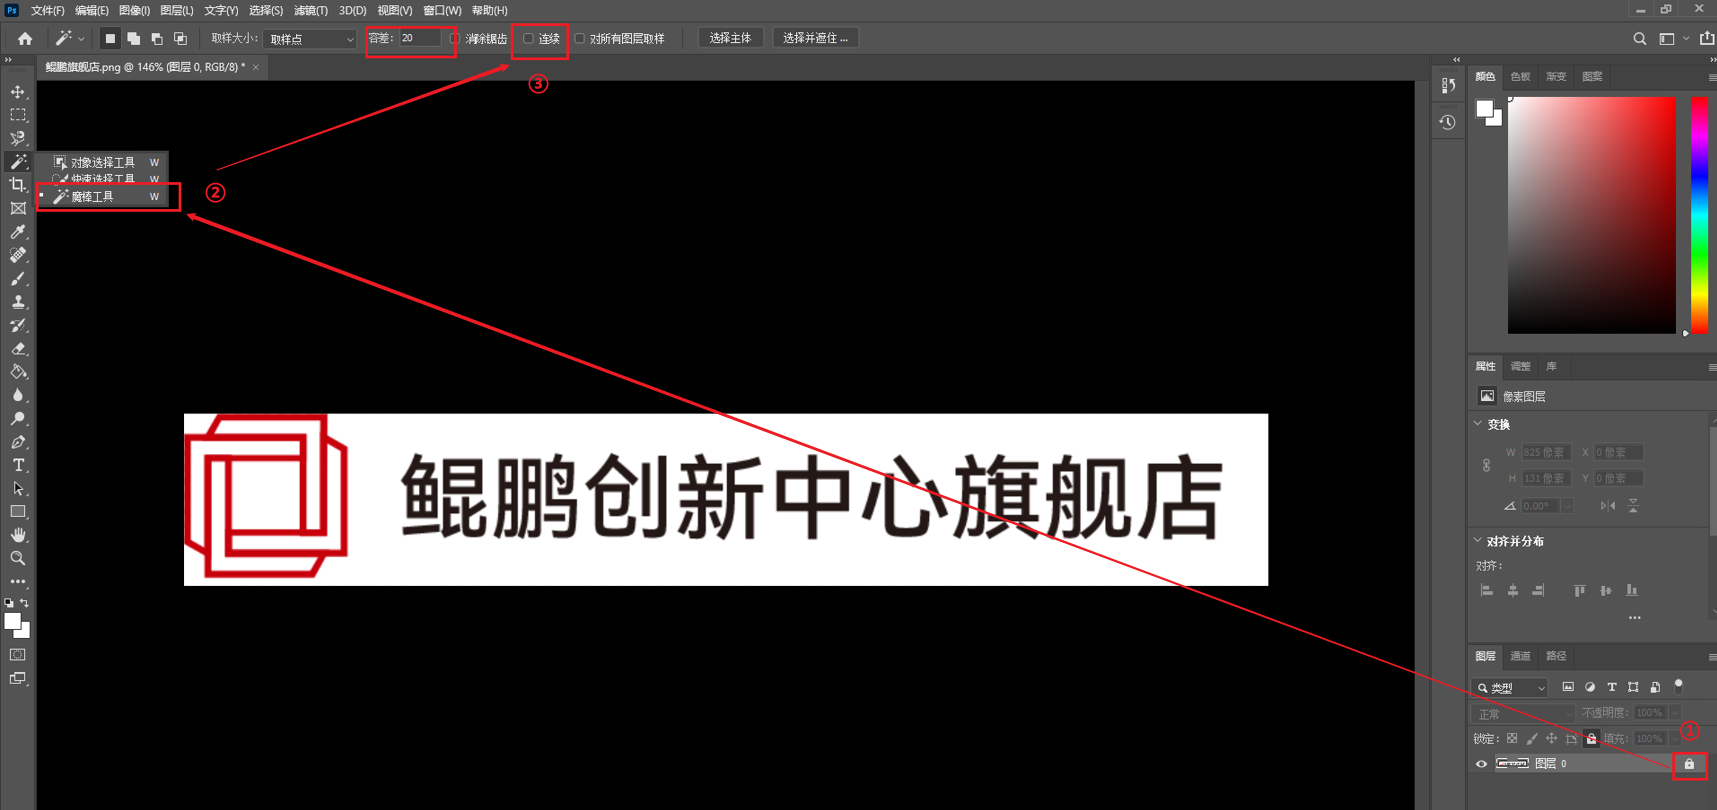This screenshot has height=810, width=1717.
Task: Select the Clone Stamp tool
Action: (x=18, y=302)
